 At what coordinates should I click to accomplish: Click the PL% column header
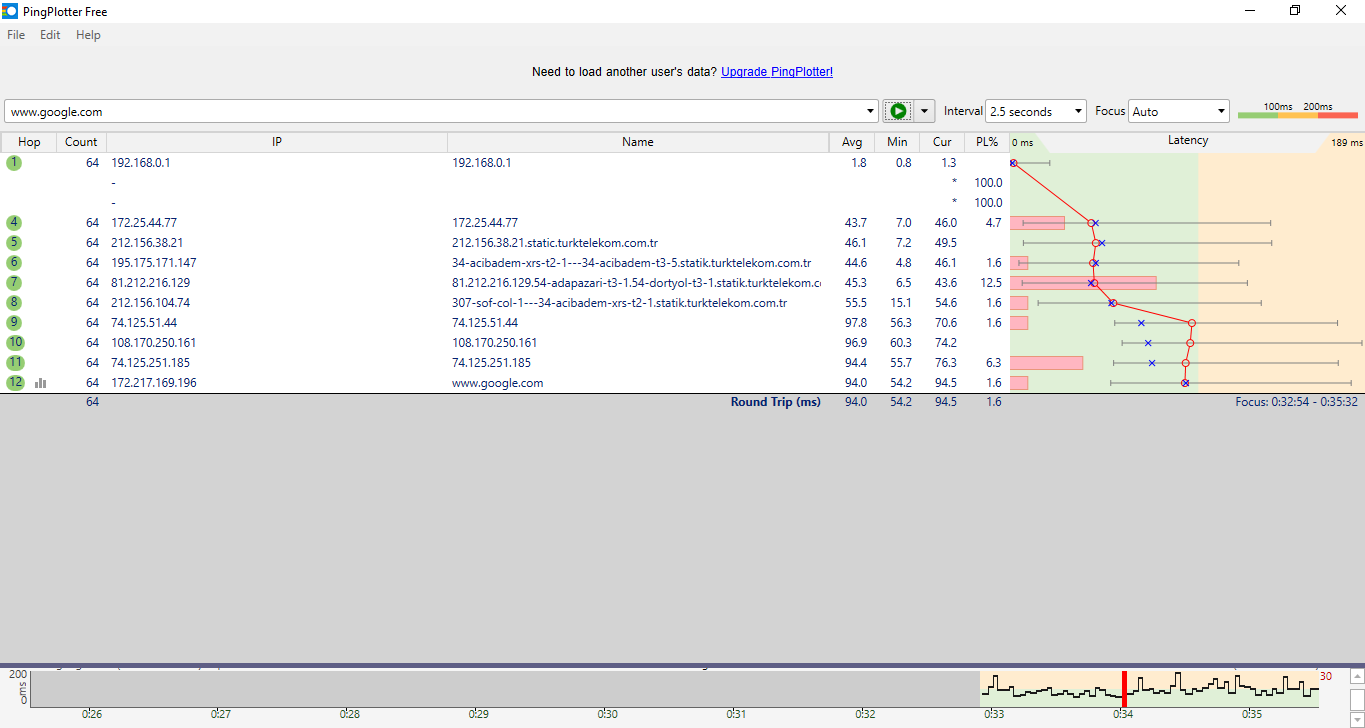(987, 142)
